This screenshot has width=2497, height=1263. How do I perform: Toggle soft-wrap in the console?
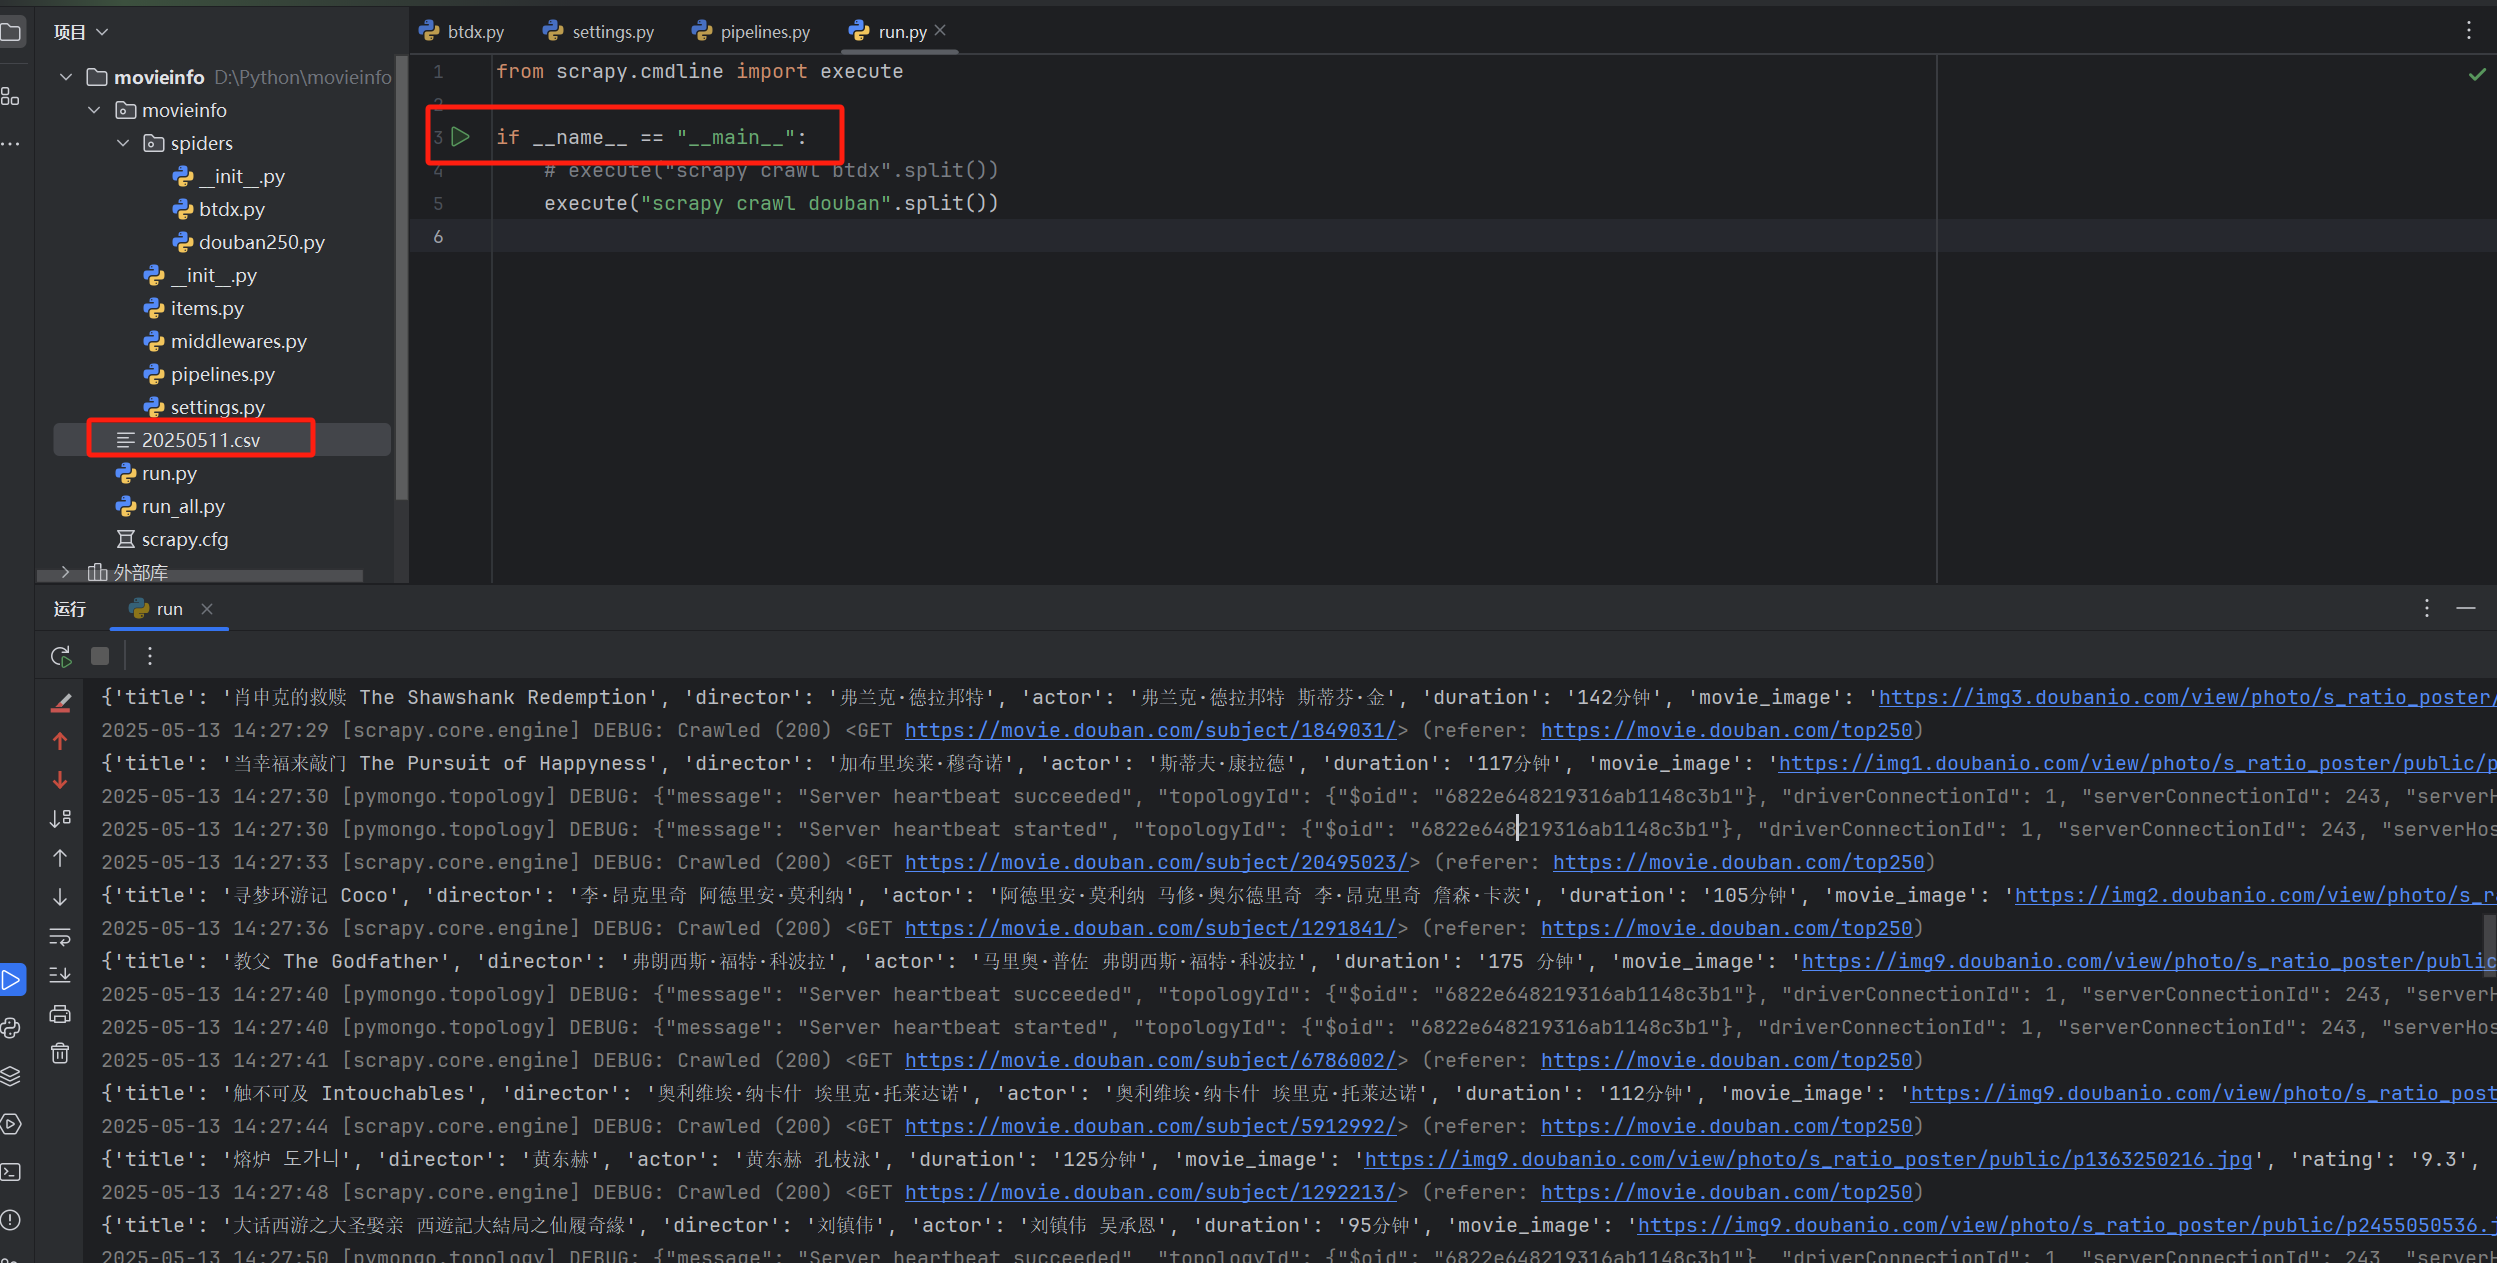click(x=60, y=936)
